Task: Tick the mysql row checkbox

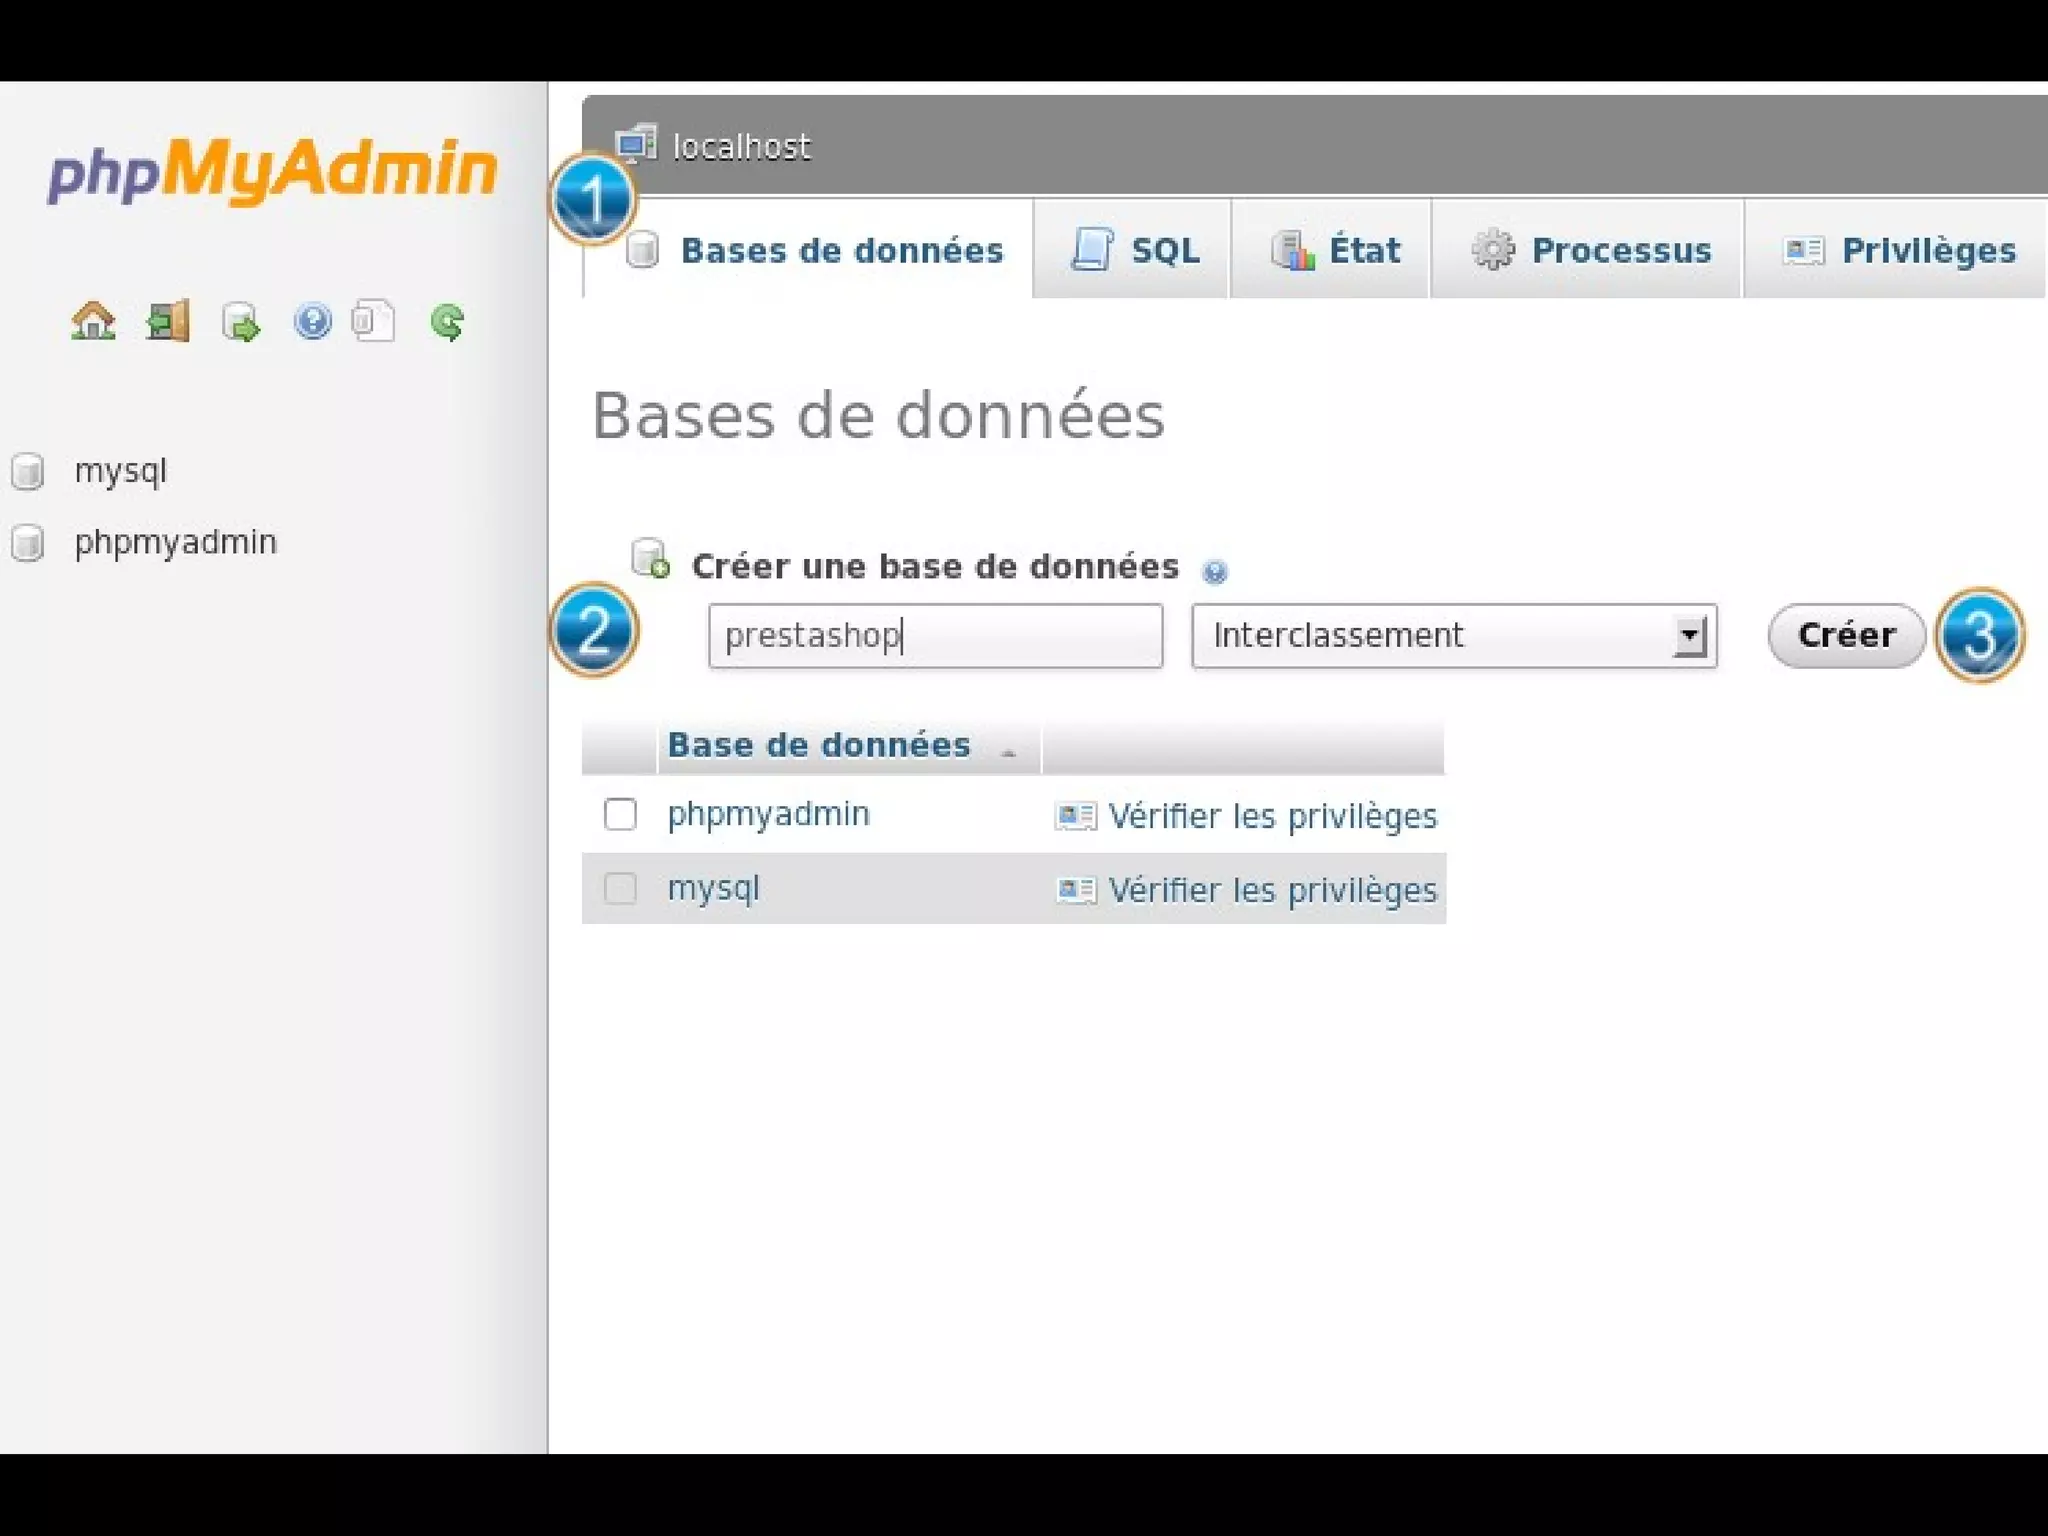Action: 620,888
